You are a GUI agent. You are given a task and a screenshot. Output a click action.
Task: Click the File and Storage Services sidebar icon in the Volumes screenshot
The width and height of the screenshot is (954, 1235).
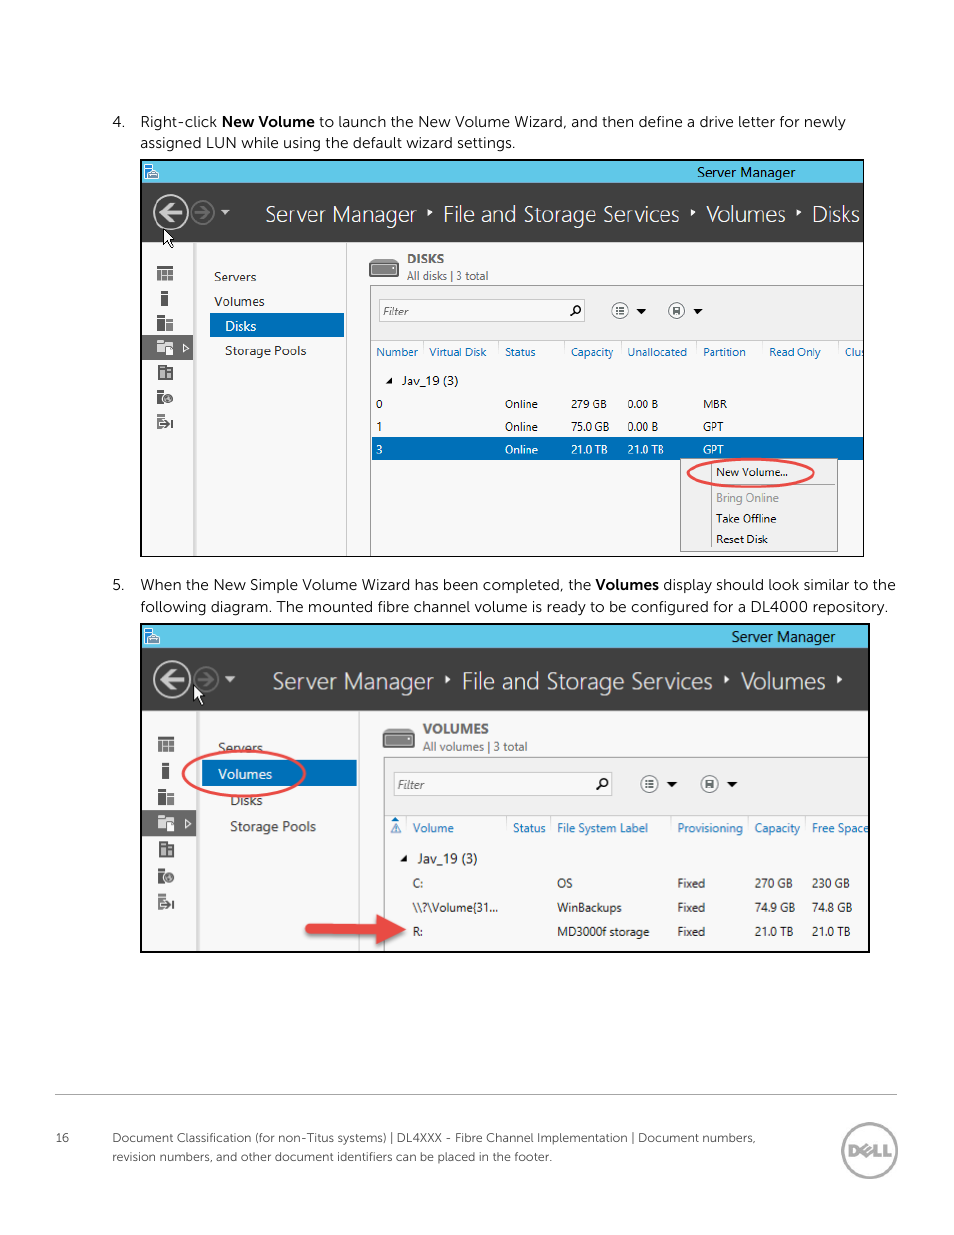point(166,823)
